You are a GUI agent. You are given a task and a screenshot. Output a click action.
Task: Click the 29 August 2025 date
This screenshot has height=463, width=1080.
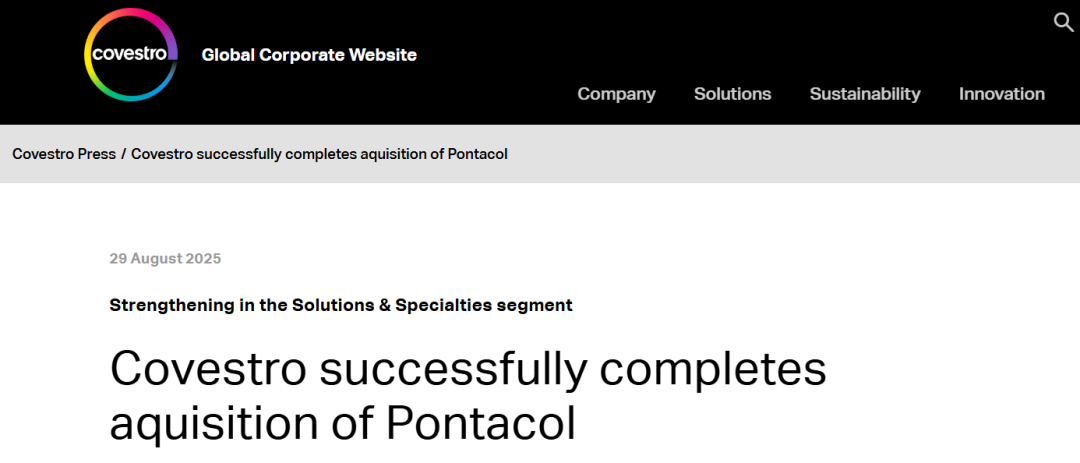coord(165,259)
